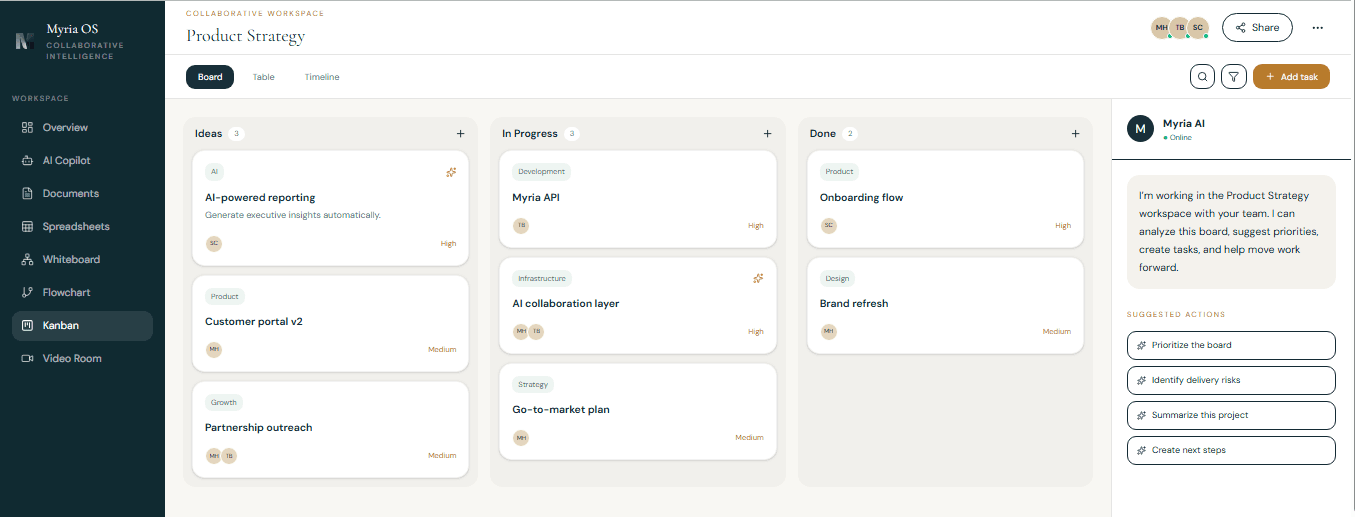Switch to the Timeline view tab
1355x517 pixels.
coord(322,77)
